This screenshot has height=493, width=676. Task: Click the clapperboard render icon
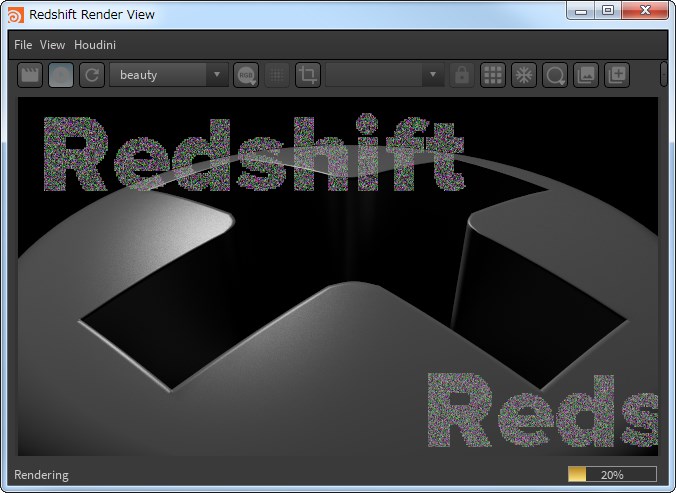point(30,75)
